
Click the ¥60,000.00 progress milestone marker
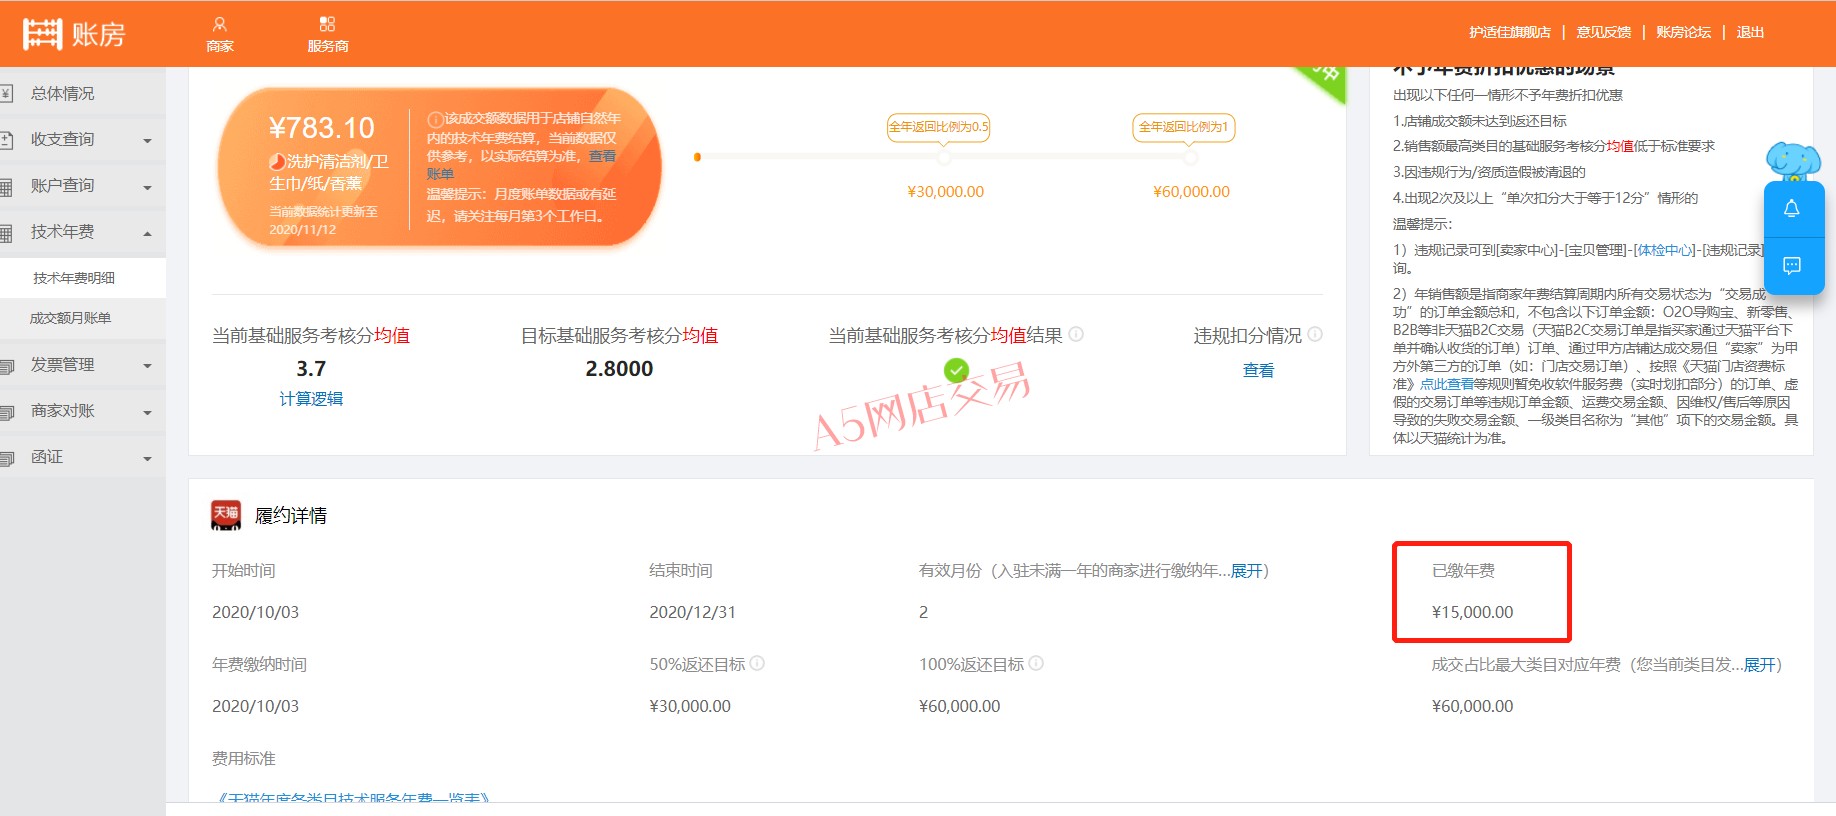point(1190,158)
